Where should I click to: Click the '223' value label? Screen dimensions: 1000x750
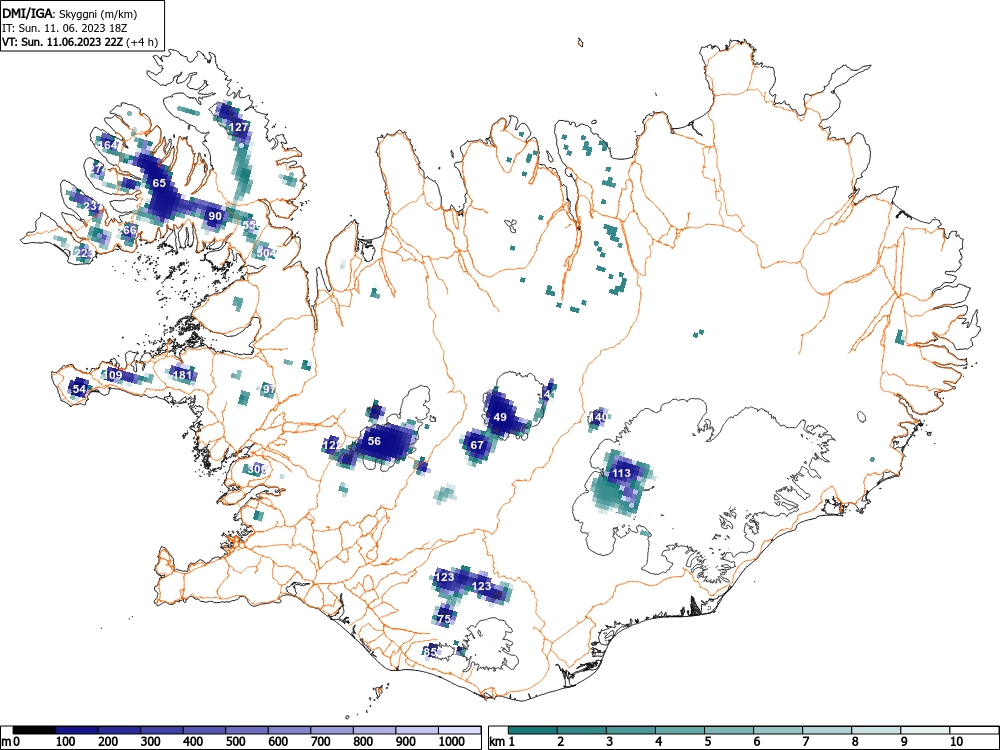pyautogui.click(x=84, y=253)
